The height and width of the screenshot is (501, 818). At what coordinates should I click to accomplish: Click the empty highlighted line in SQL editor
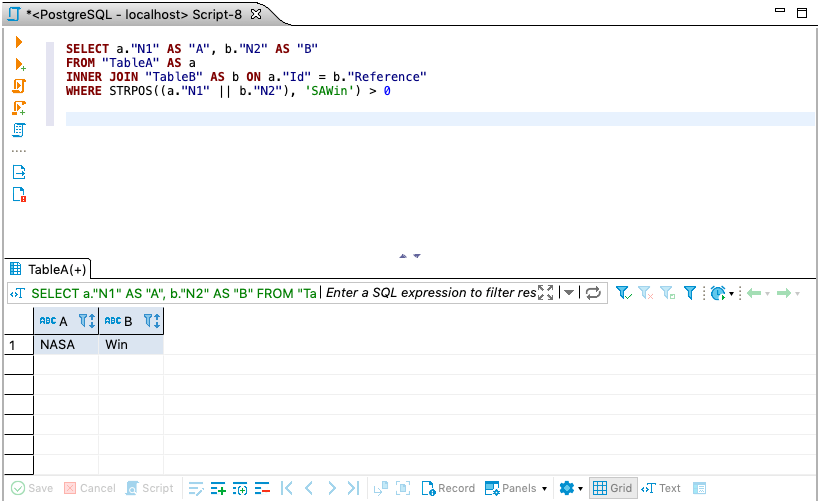tap(440, 119)
